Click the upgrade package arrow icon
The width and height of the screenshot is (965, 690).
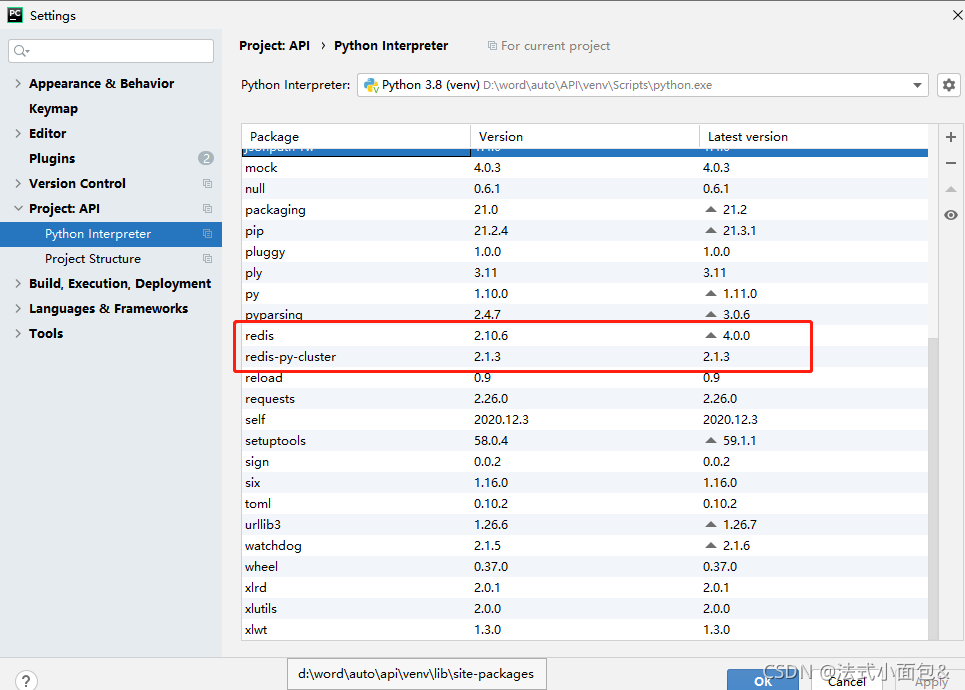pos(951,189)
